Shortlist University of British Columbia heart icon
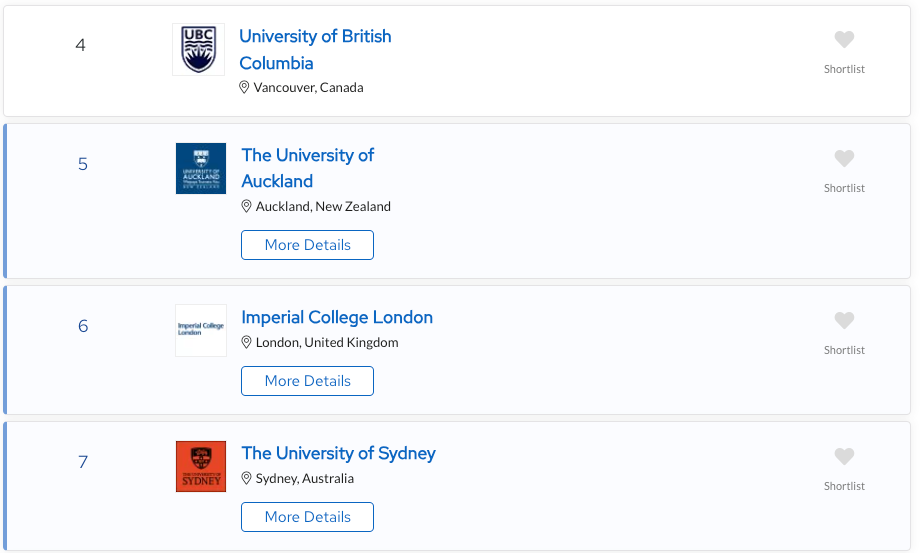This screenshot has width=920, height=553. coord(844,40)
